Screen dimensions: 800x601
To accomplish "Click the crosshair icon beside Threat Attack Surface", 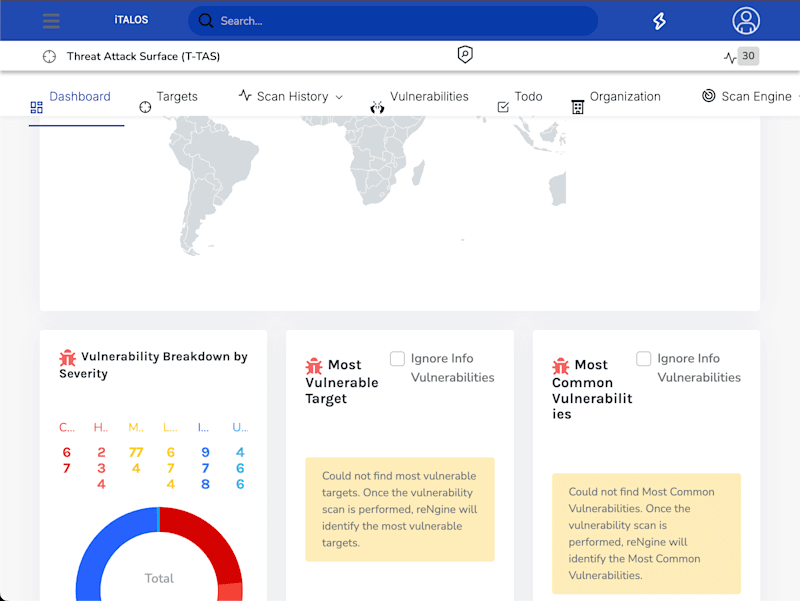I will click(x=49, y=56).
